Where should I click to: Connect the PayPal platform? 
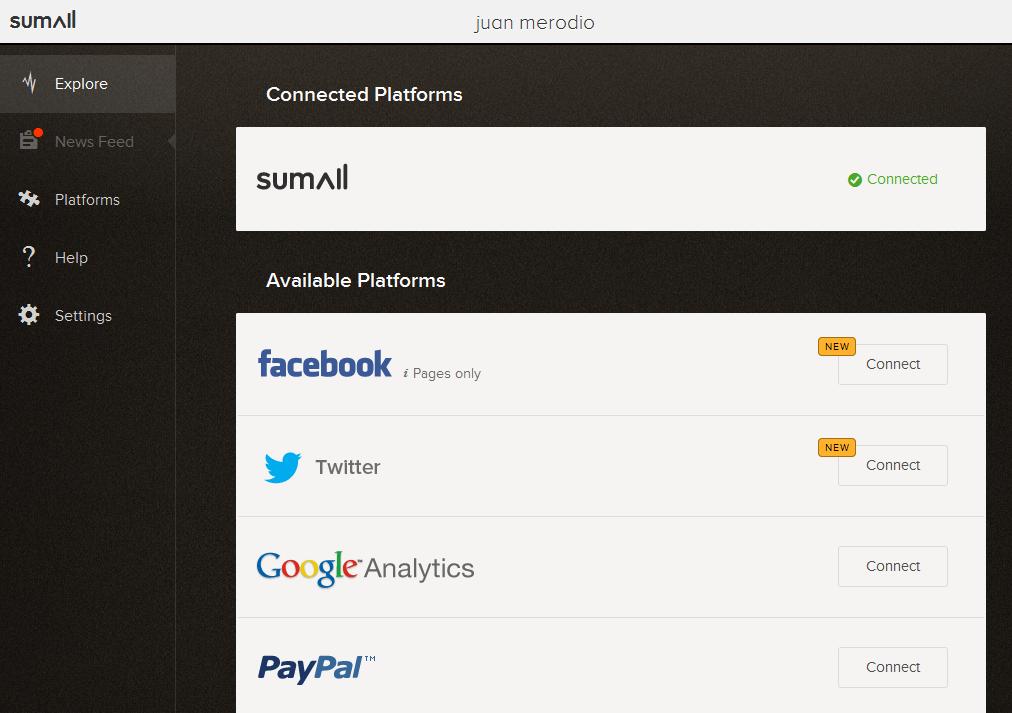[x=893, y=667]
